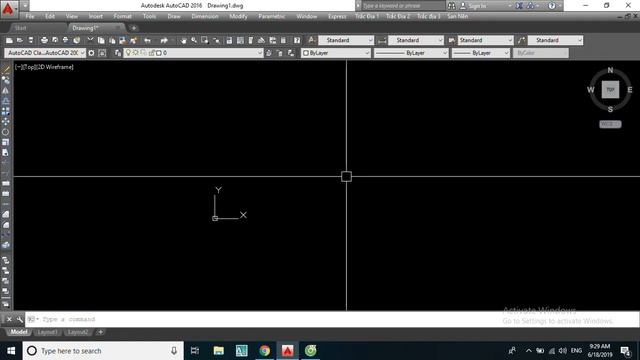The height and width of the screenshot is (360, 640).
Task: Open the Parametric menu
Action: coord(272,16)
